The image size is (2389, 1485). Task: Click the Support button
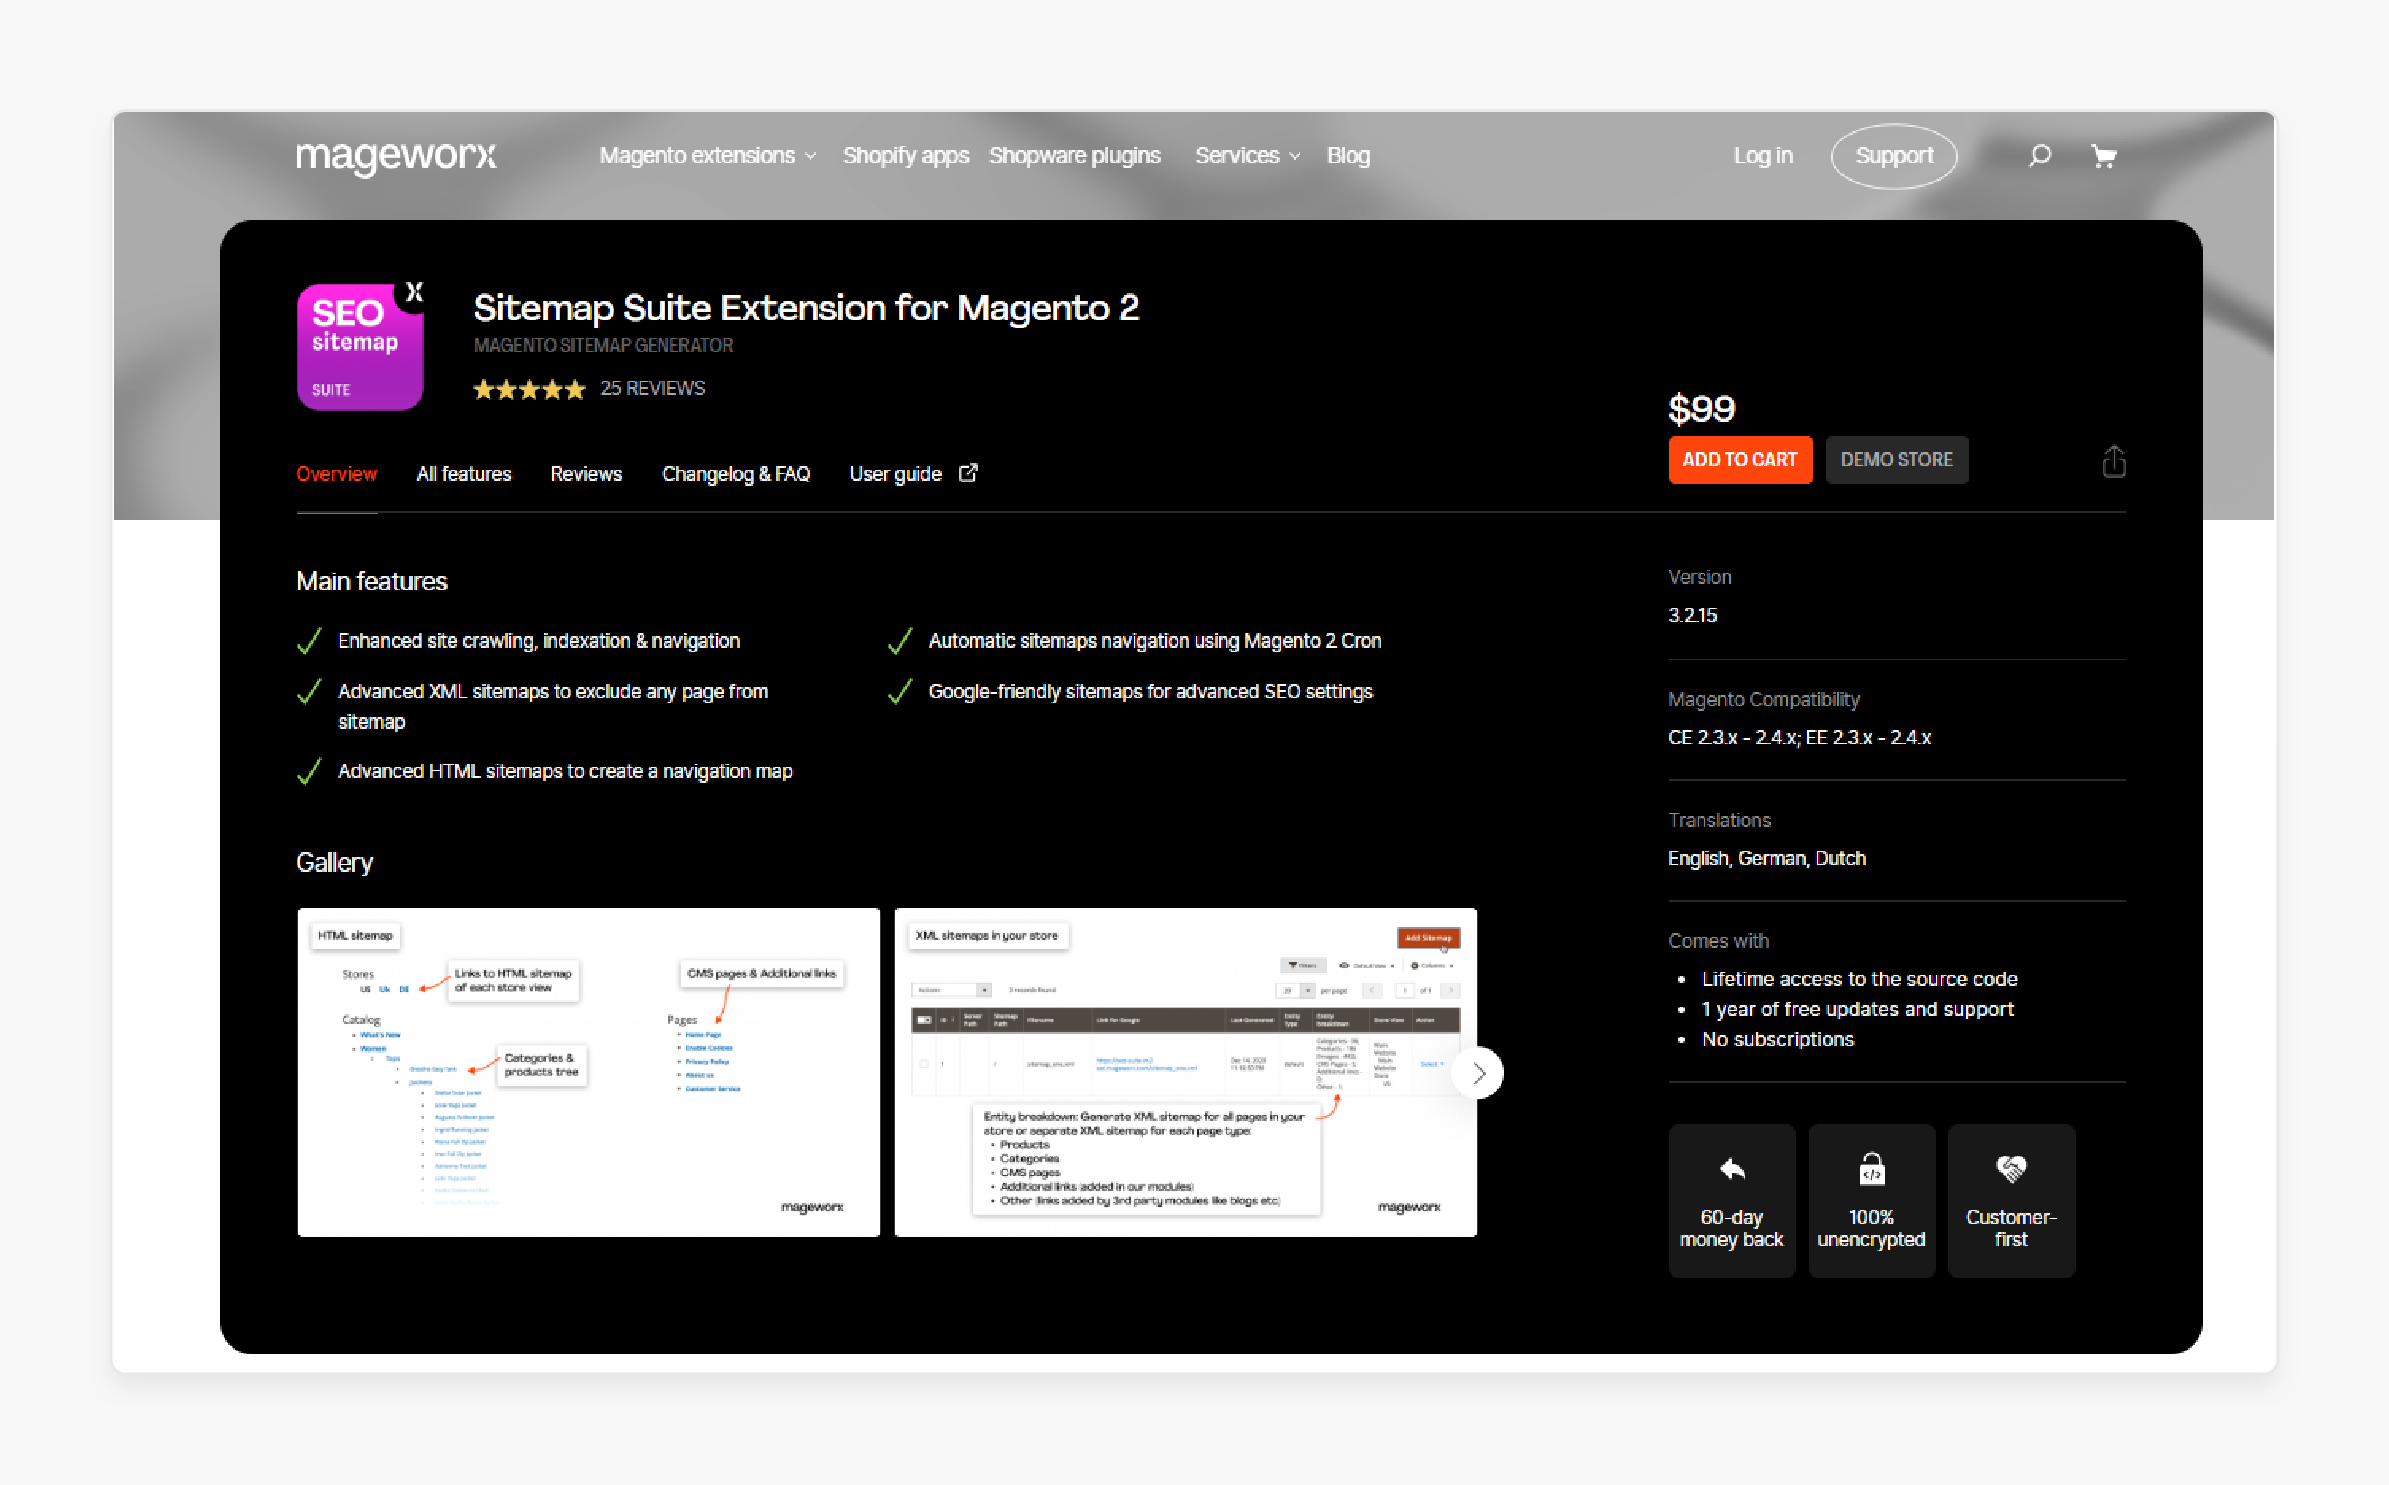[1894, 156]
